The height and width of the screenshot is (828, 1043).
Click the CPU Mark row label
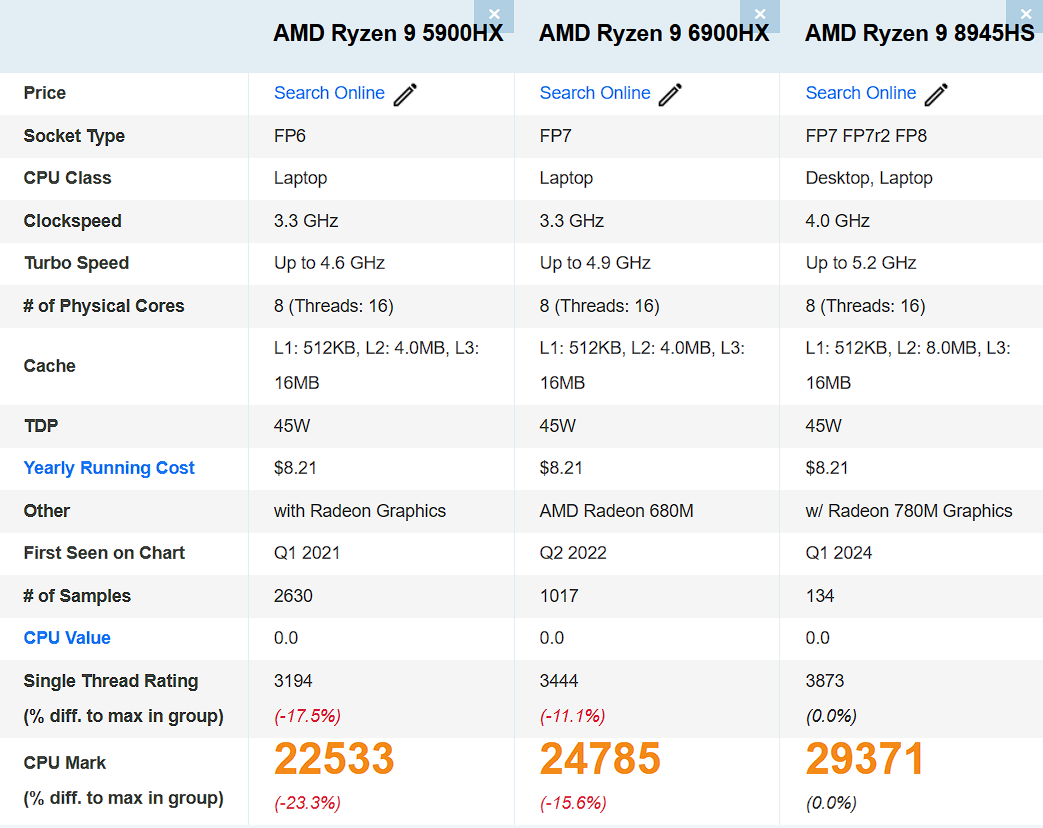(65, 763)
